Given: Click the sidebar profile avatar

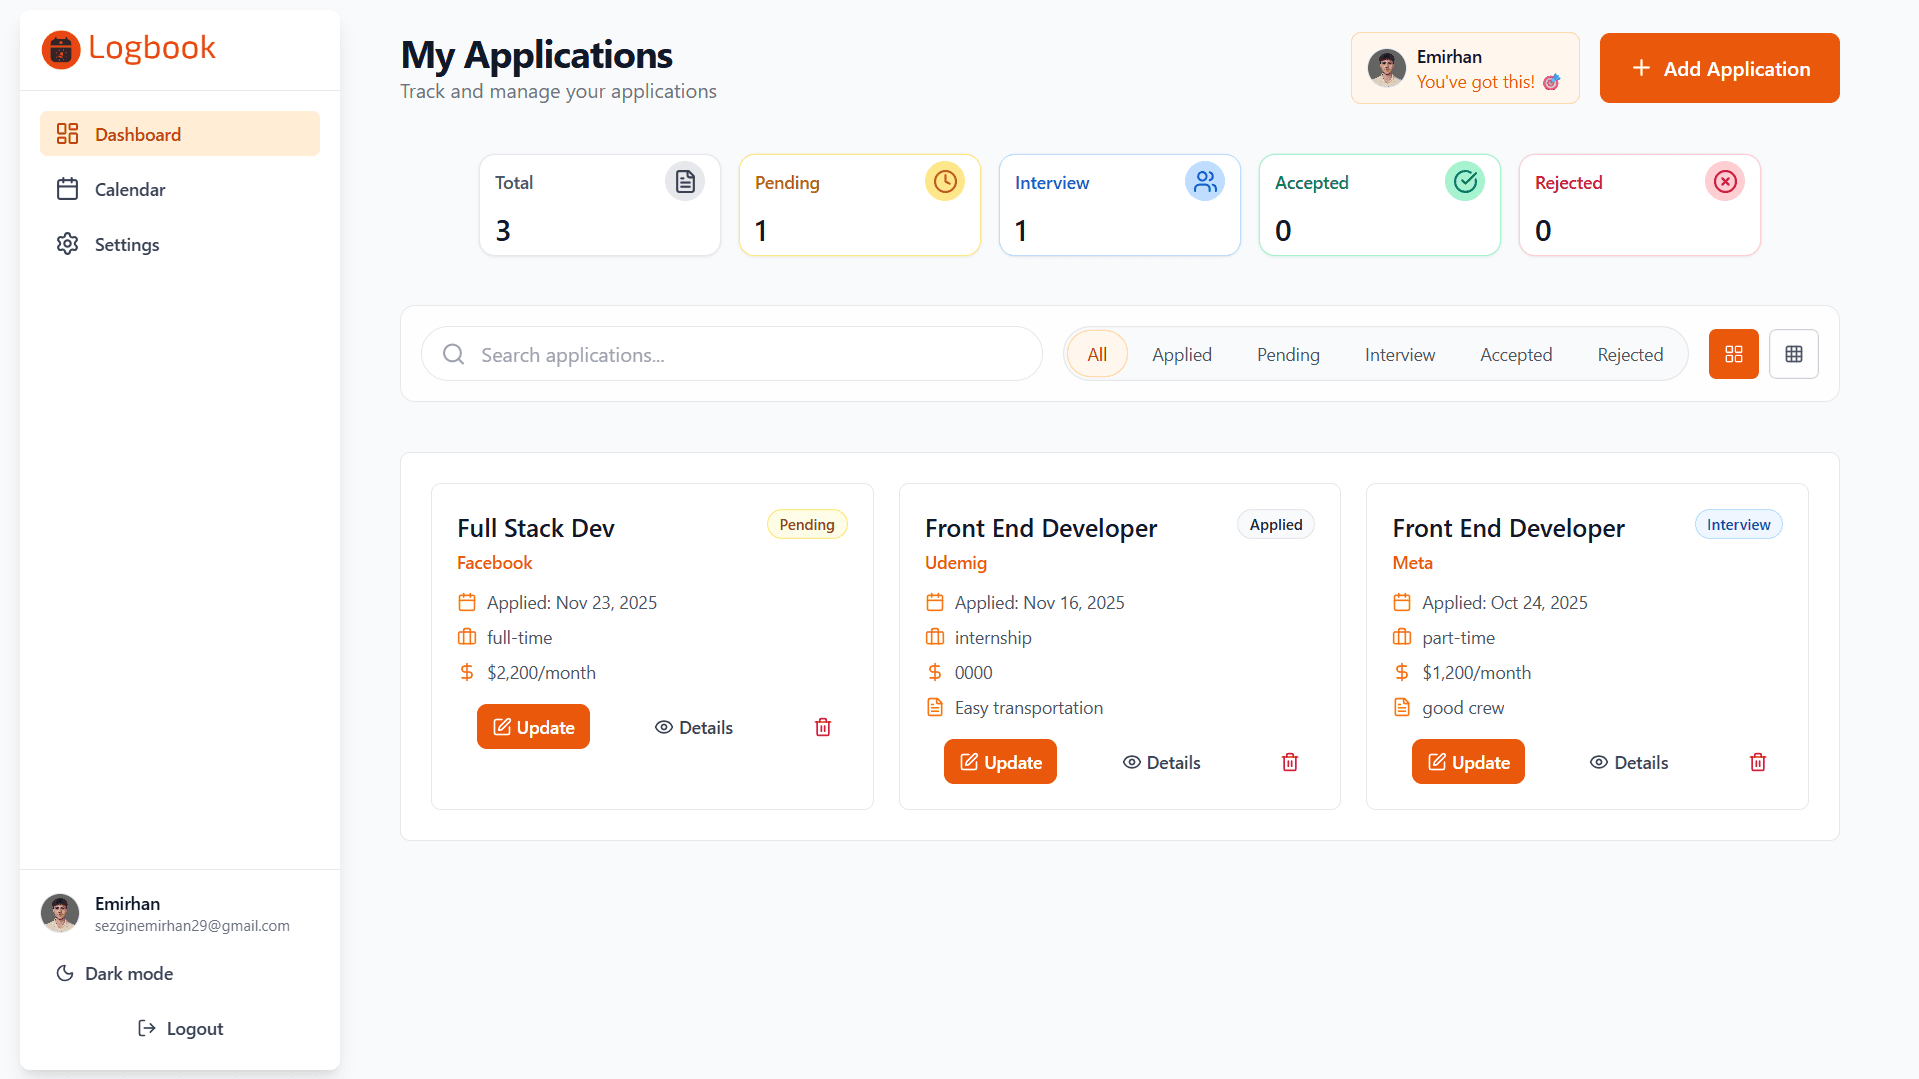Looking at the screenshot, I should 60,913.
